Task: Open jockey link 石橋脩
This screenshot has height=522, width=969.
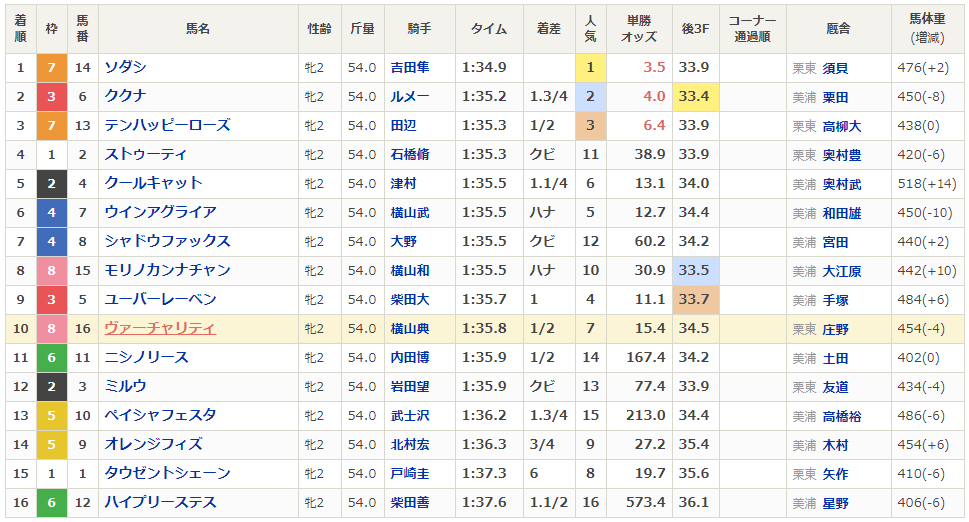Action: click(x=410, y=154)
